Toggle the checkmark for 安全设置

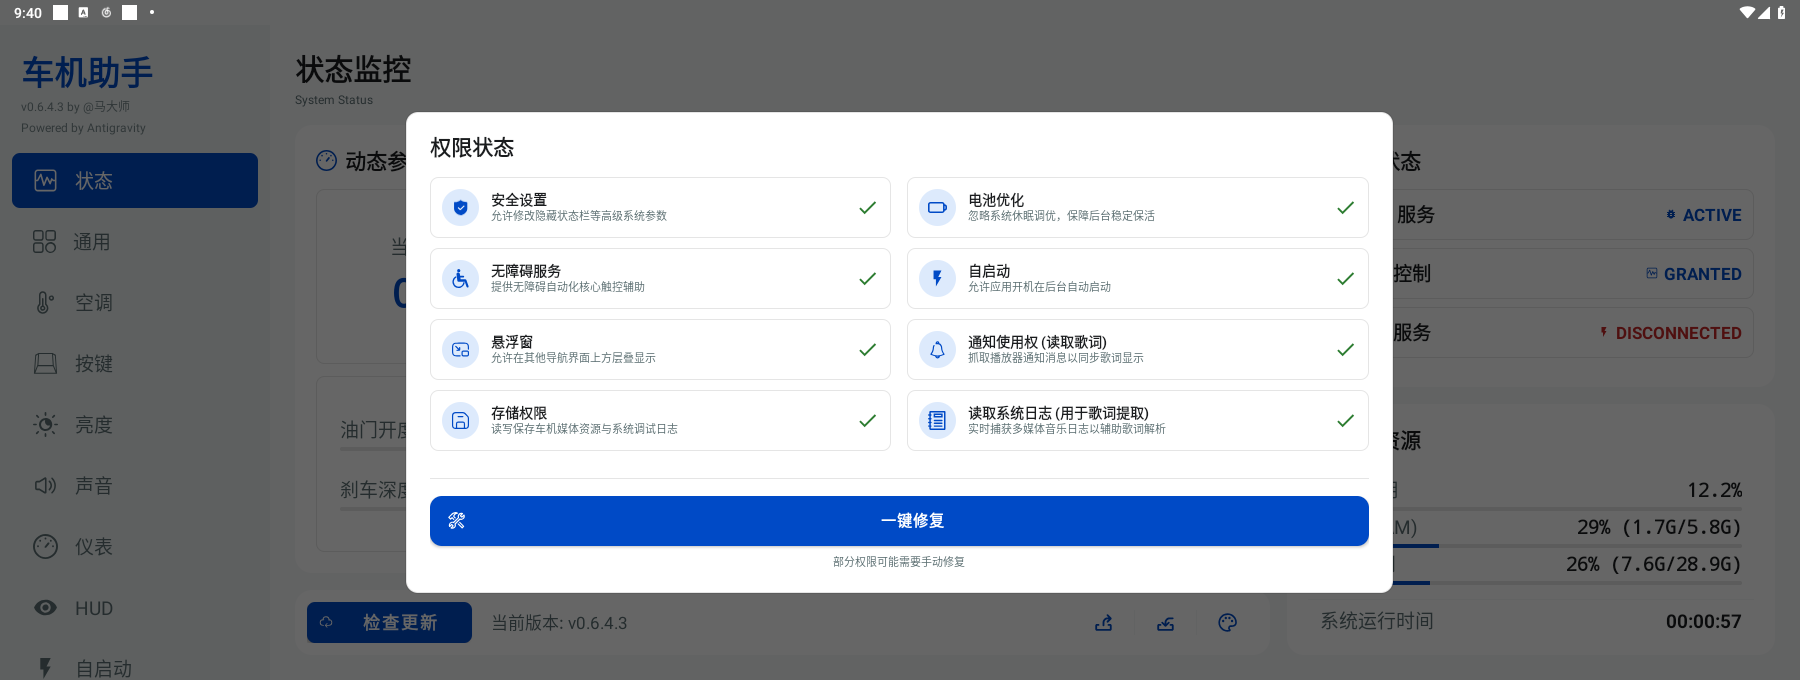(868, 208)
